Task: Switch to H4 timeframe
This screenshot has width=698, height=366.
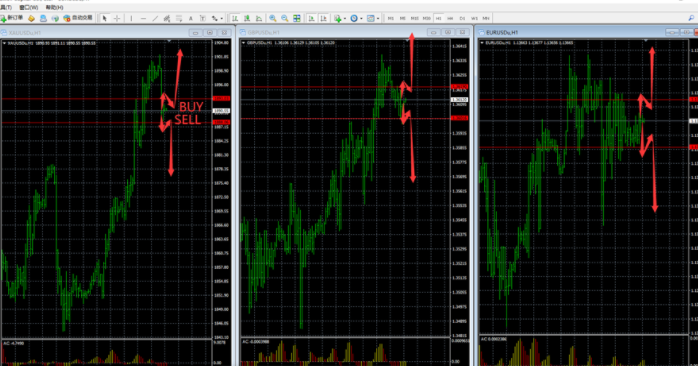Action: (450, 18)
